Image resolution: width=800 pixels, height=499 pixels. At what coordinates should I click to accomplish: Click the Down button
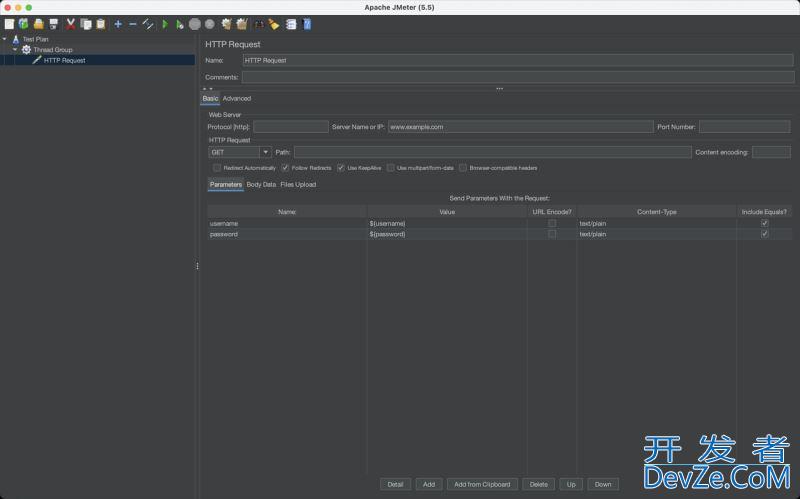(603, 484)
